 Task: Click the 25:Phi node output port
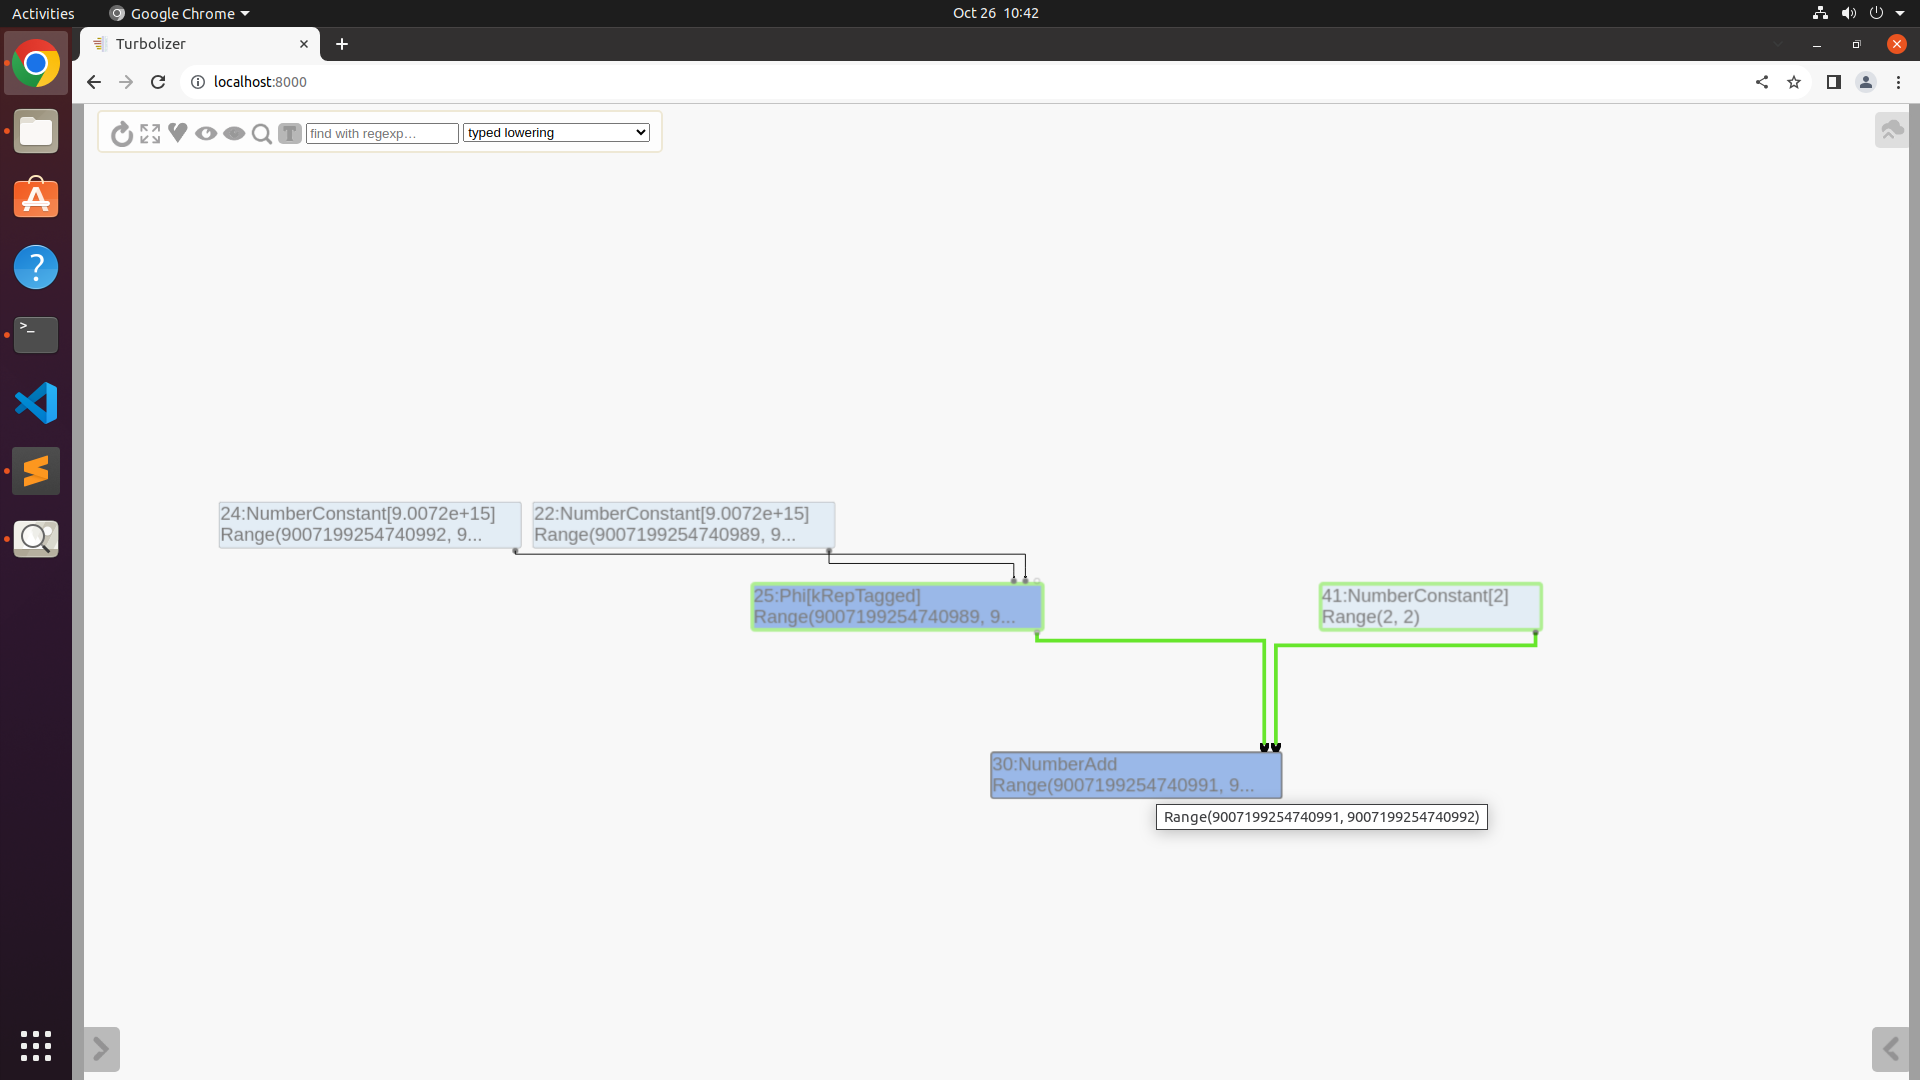click(1037, 633)
